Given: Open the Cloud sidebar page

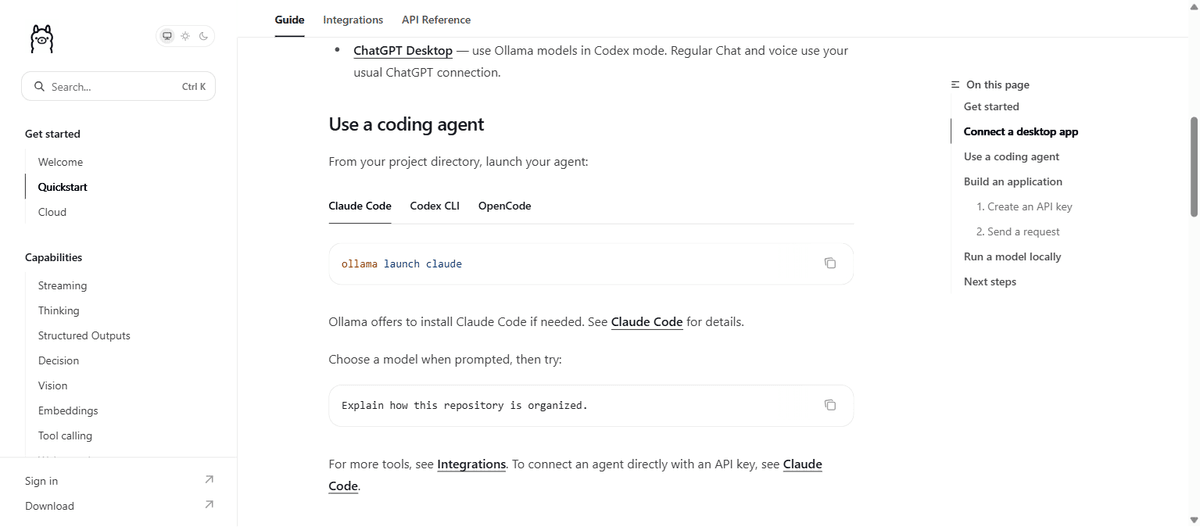Looking at the screenshot, I should click(52, 212).
